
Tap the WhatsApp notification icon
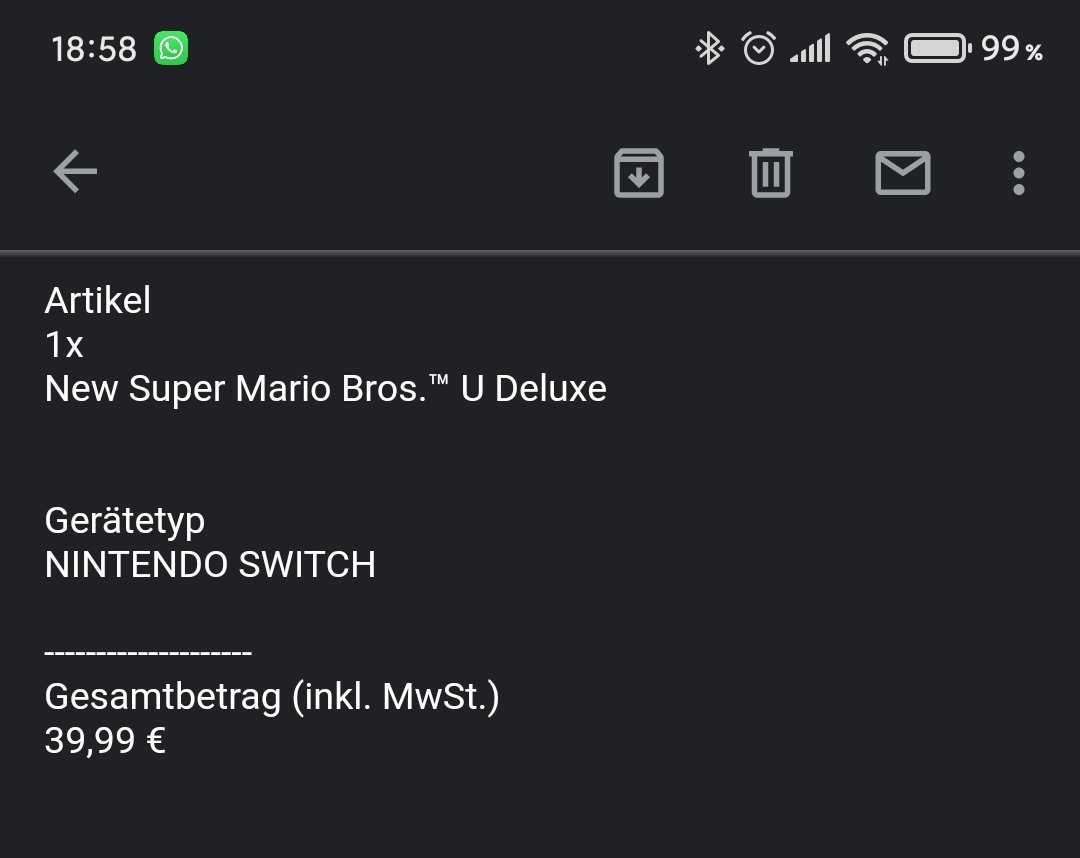click(171, 48)
